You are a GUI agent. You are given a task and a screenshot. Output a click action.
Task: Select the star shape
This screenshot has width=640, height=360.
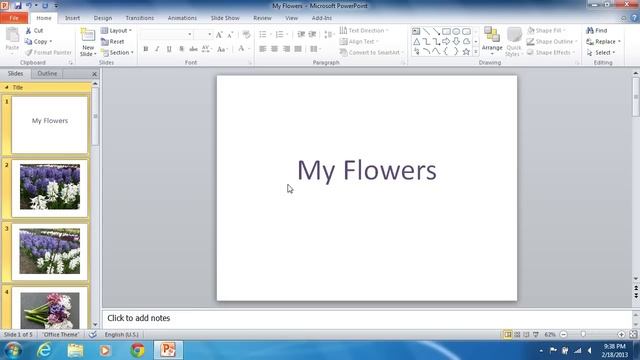point(466,52)
